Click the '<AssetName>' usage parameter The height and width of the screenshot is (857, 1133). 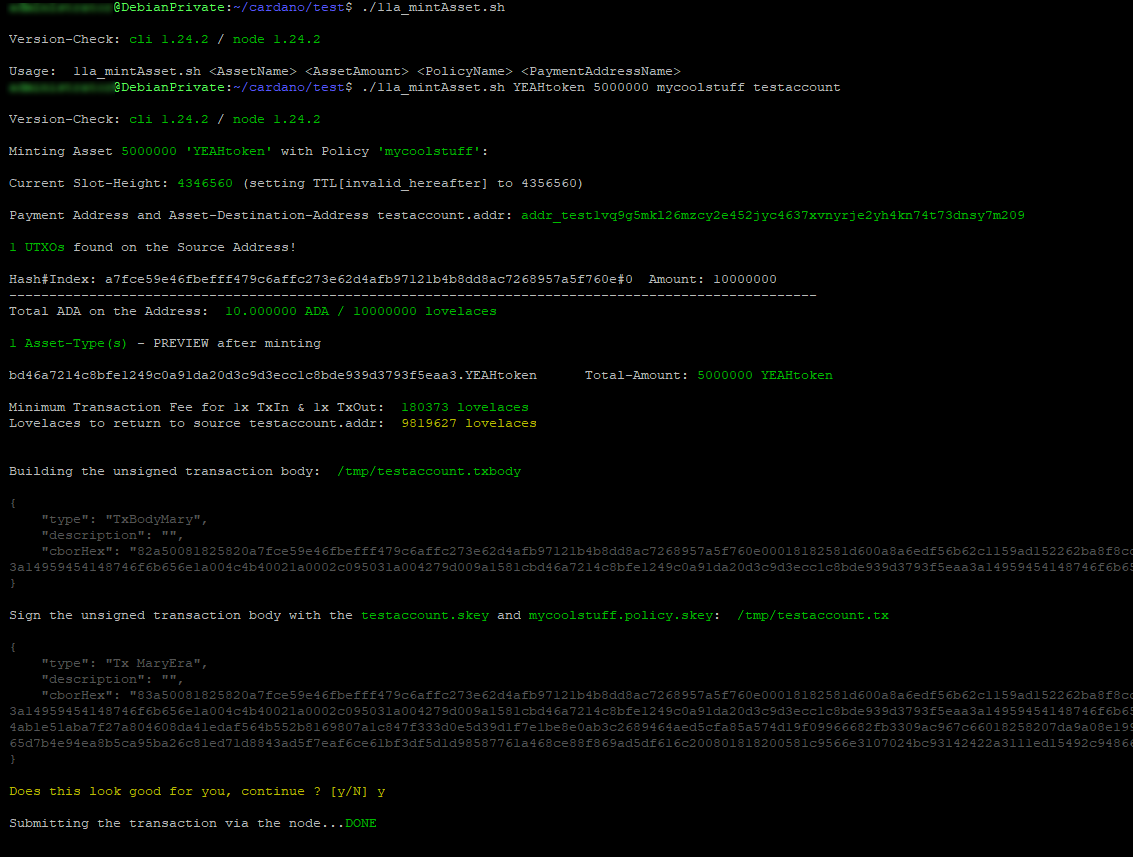[x=253, y=72]
